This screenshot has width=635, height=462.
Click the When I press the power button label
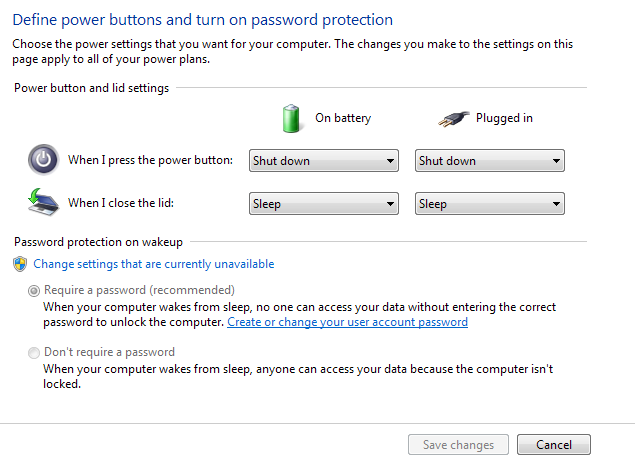(x=150, y=160)
